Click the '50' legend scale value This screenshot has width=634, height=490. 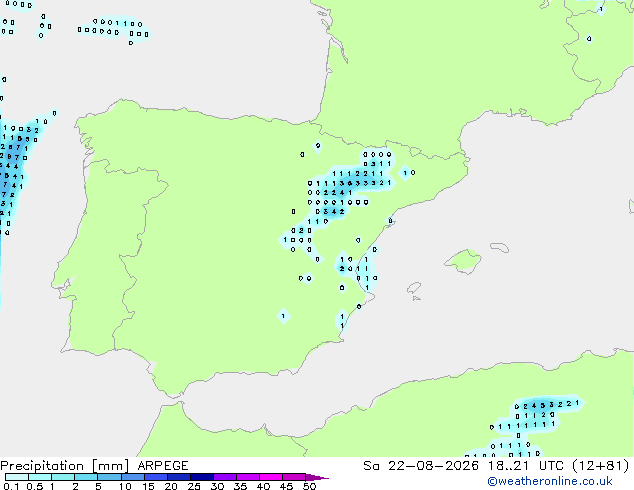tap(310, 486)
